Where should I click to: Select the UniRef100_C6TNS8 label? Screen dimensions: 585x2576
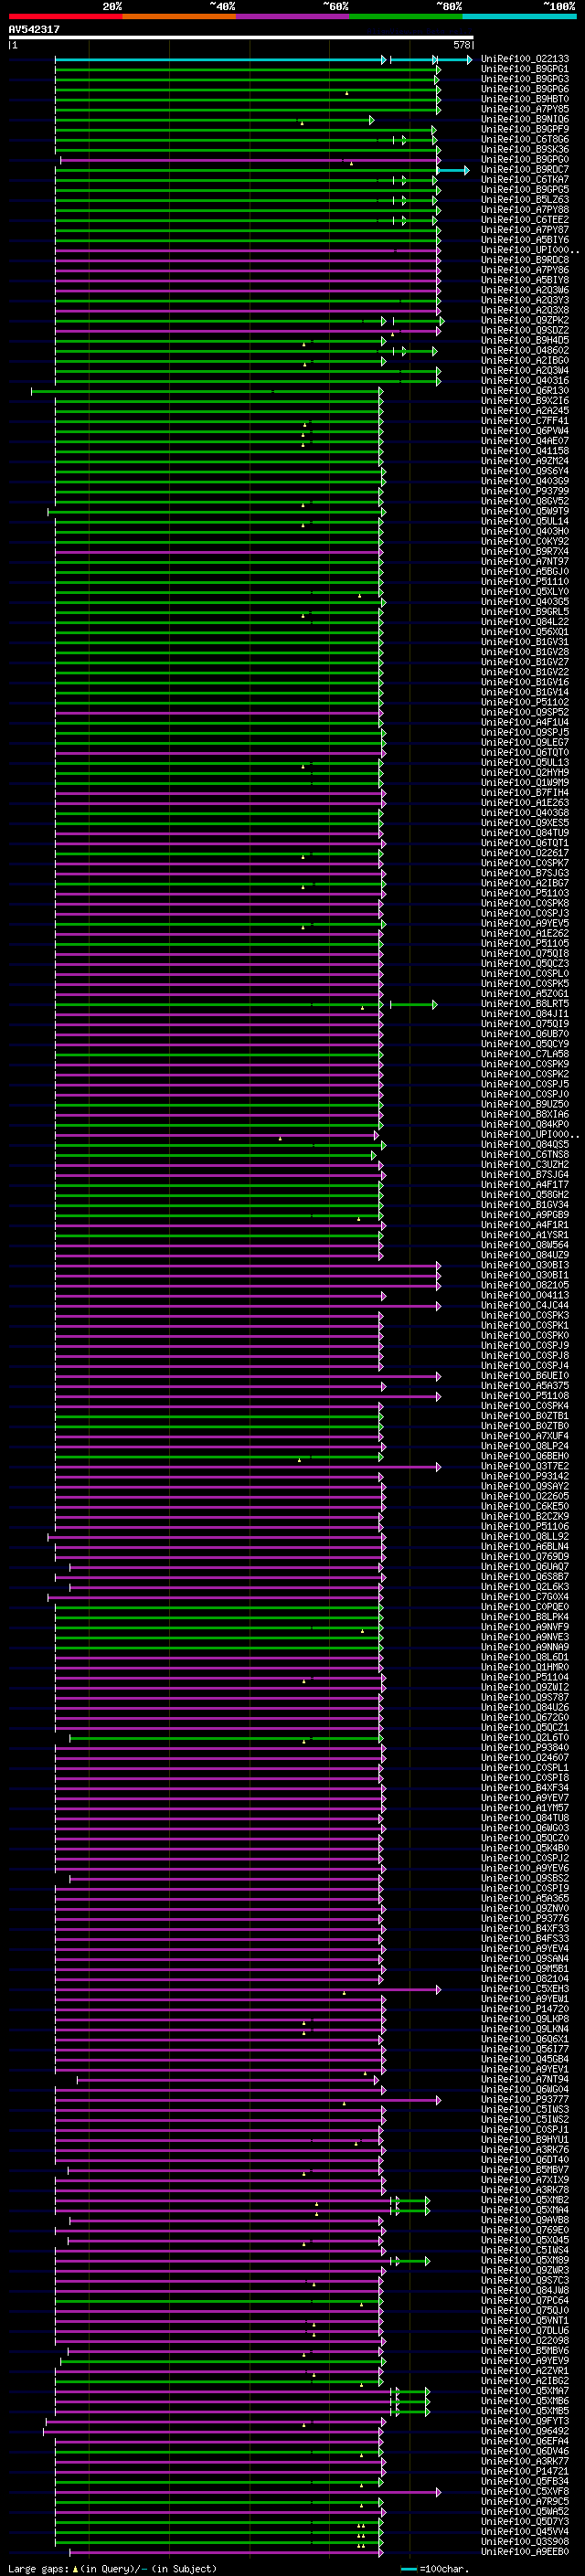click(x=525, y=1155)
